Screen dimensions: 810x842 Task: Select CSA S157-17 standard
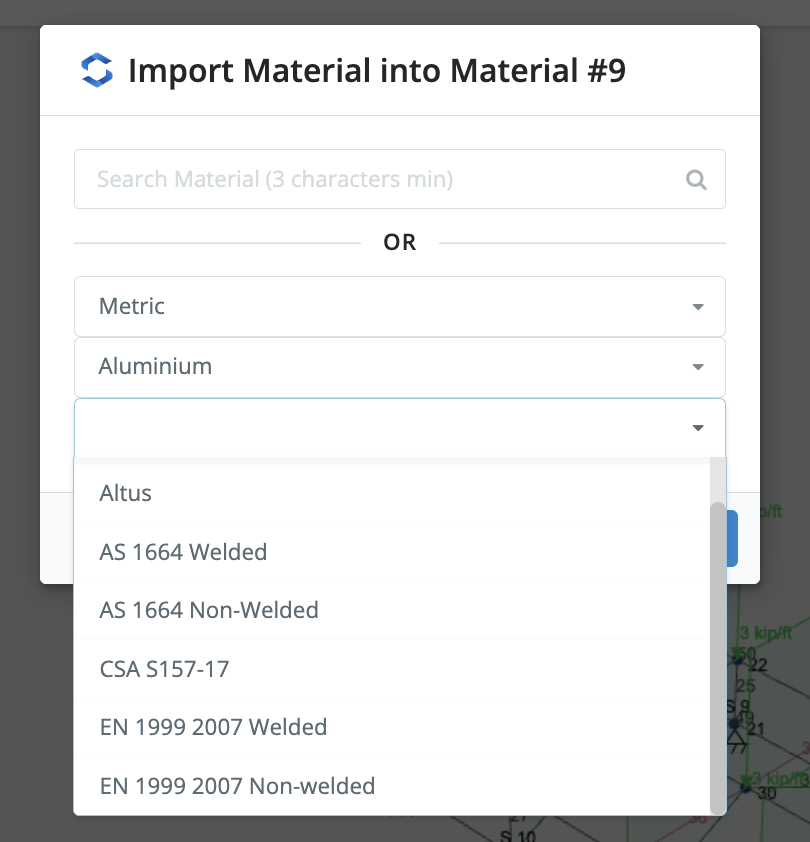pyautogui.click(x=392, y=669)
